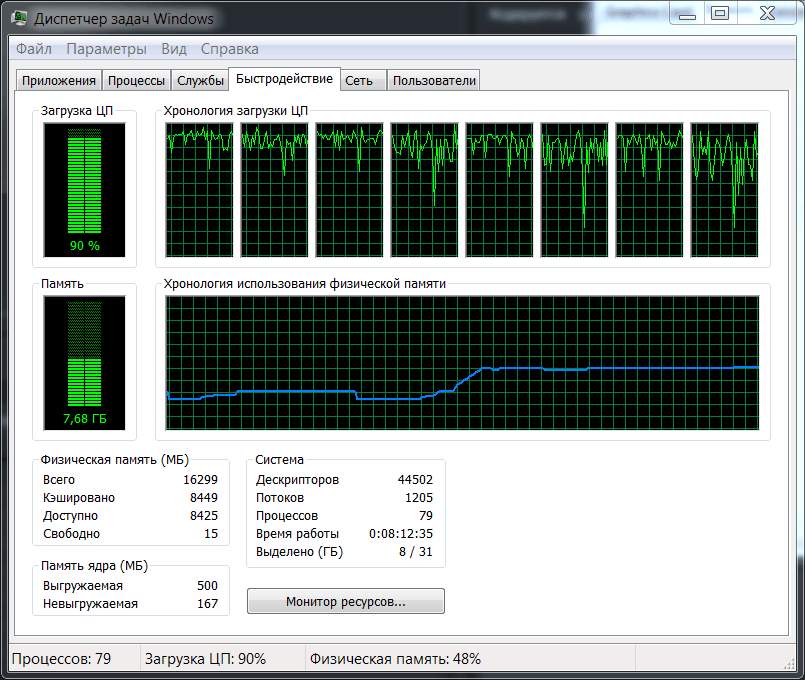Click the Потоков value 1205
The image size is (805, 680).
tap(419, 498)
